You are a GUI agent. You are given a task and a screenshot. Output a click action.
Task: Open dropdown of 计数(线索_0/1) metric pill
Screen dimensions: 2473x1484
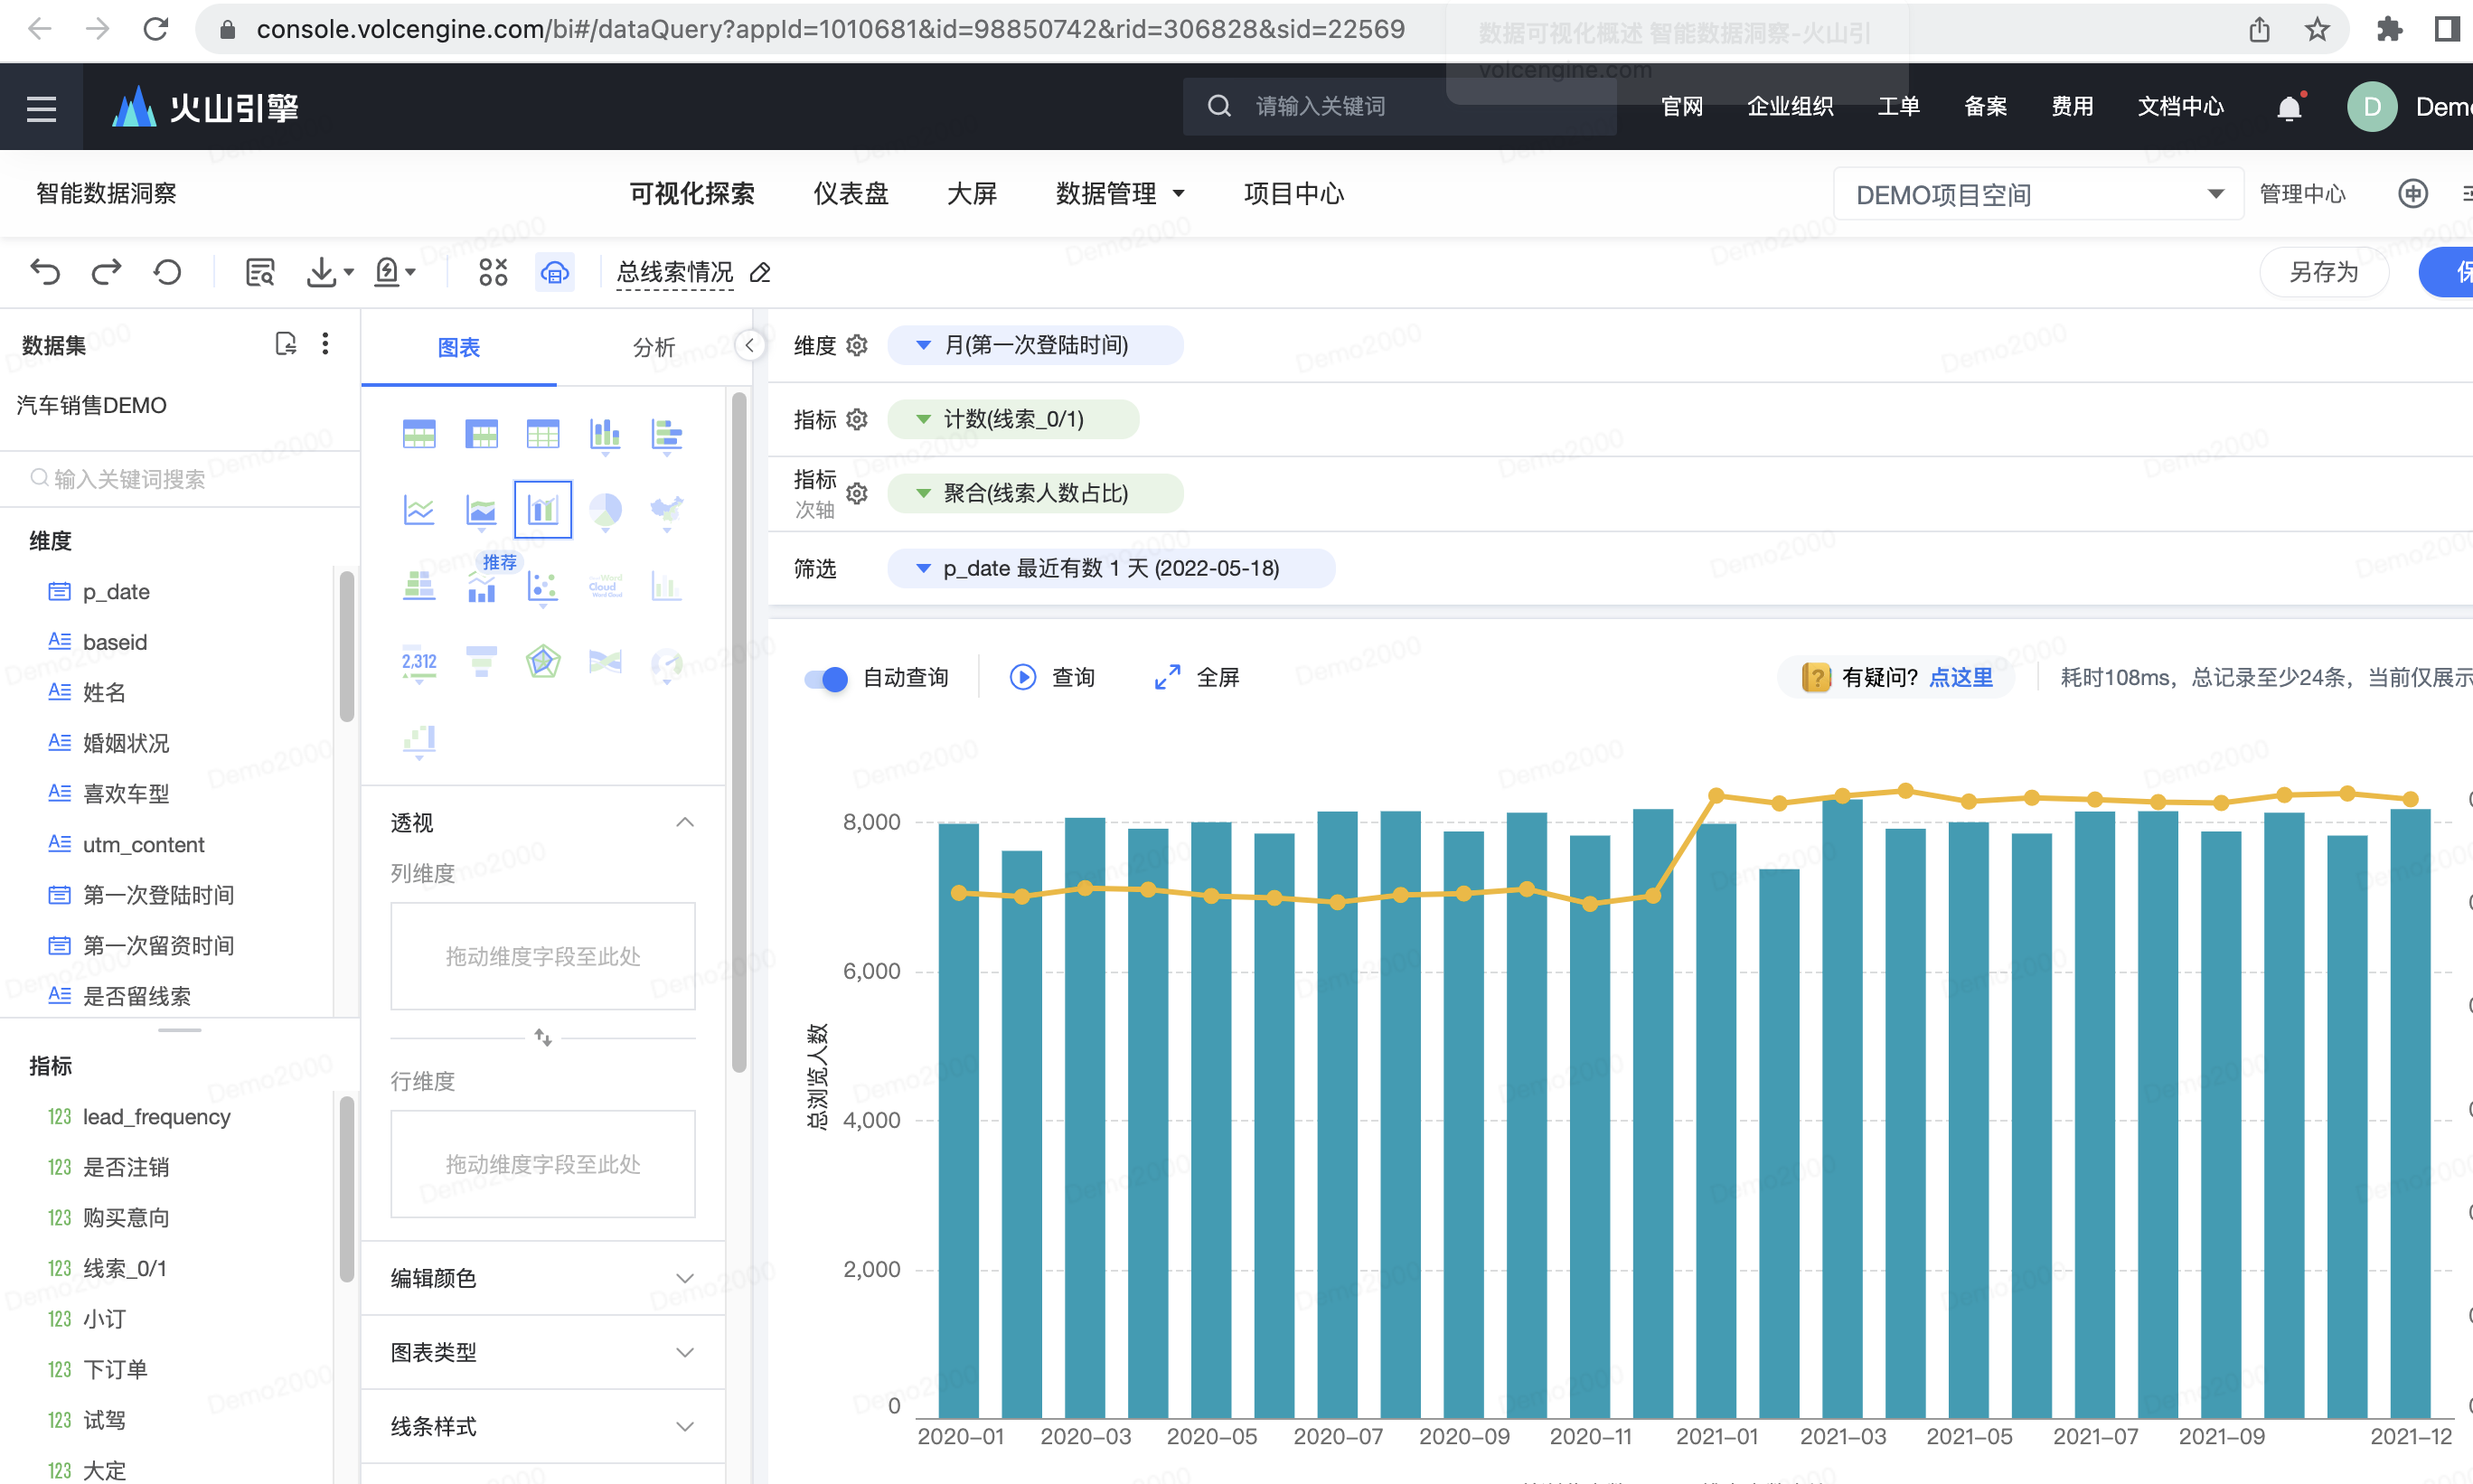pyautogui.click(x=924, y=419)
